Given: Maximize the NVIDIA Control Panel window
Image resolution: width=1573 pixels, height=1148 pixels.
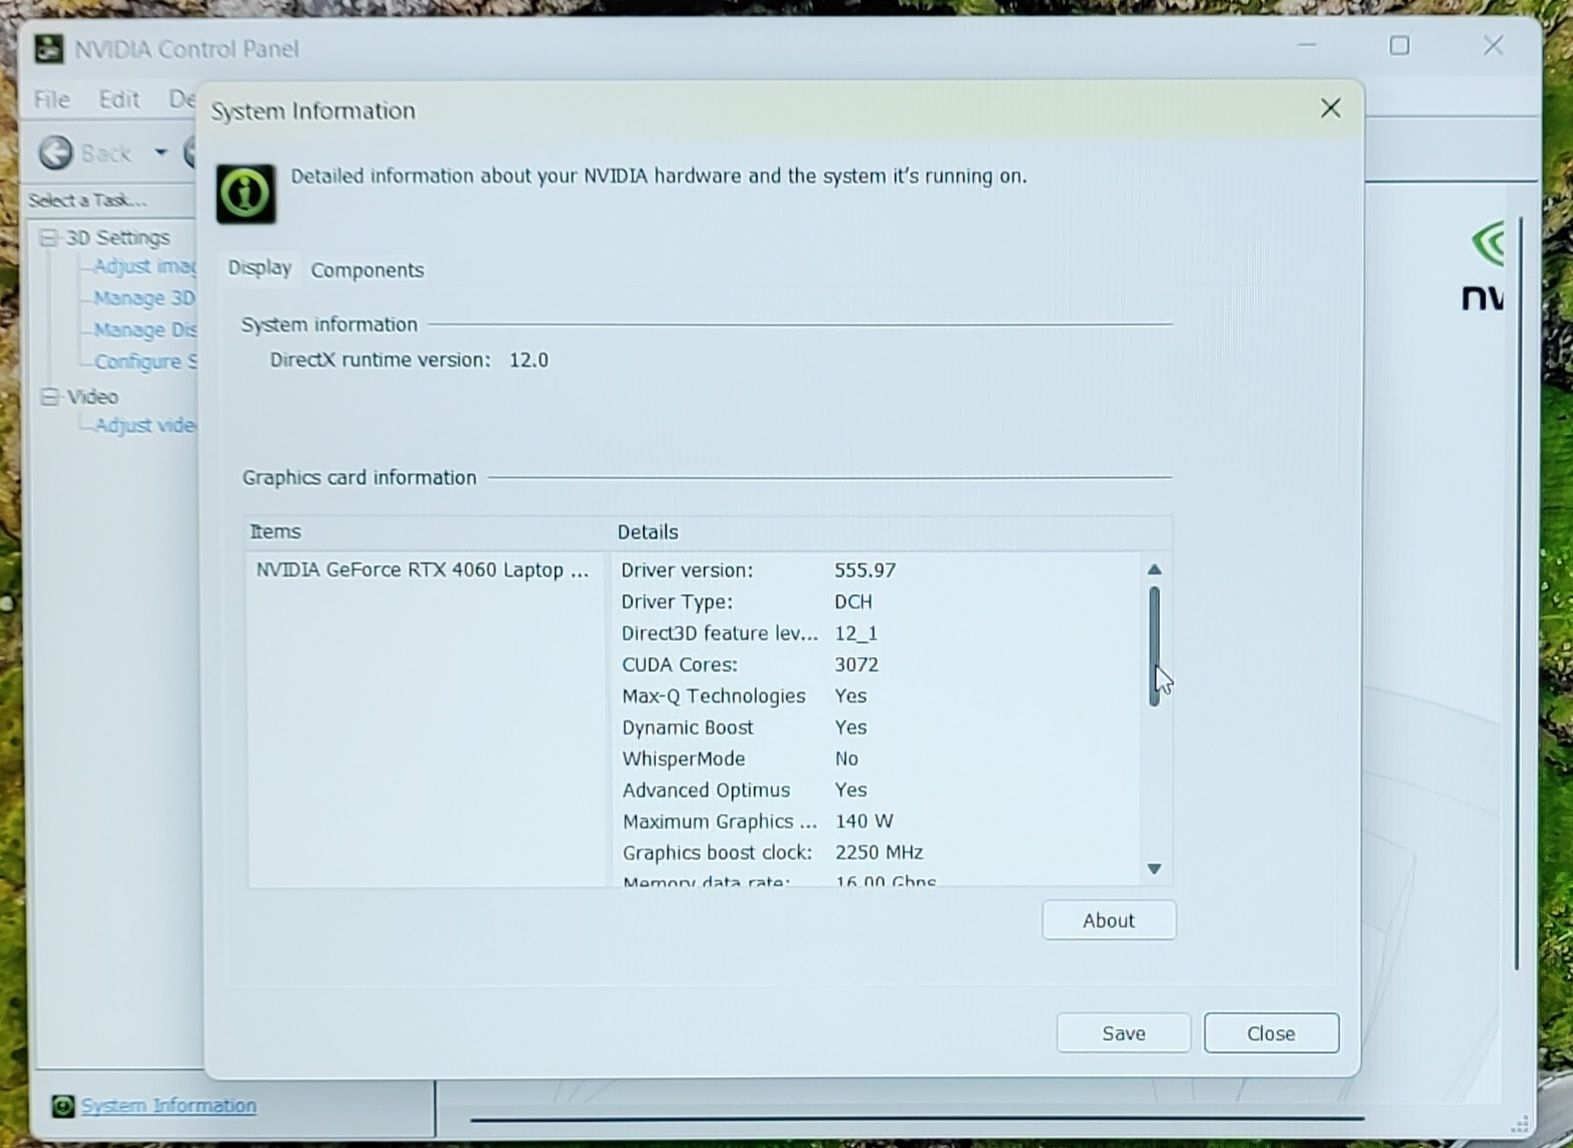Looking at the screenshot, I should point(1399,46).
